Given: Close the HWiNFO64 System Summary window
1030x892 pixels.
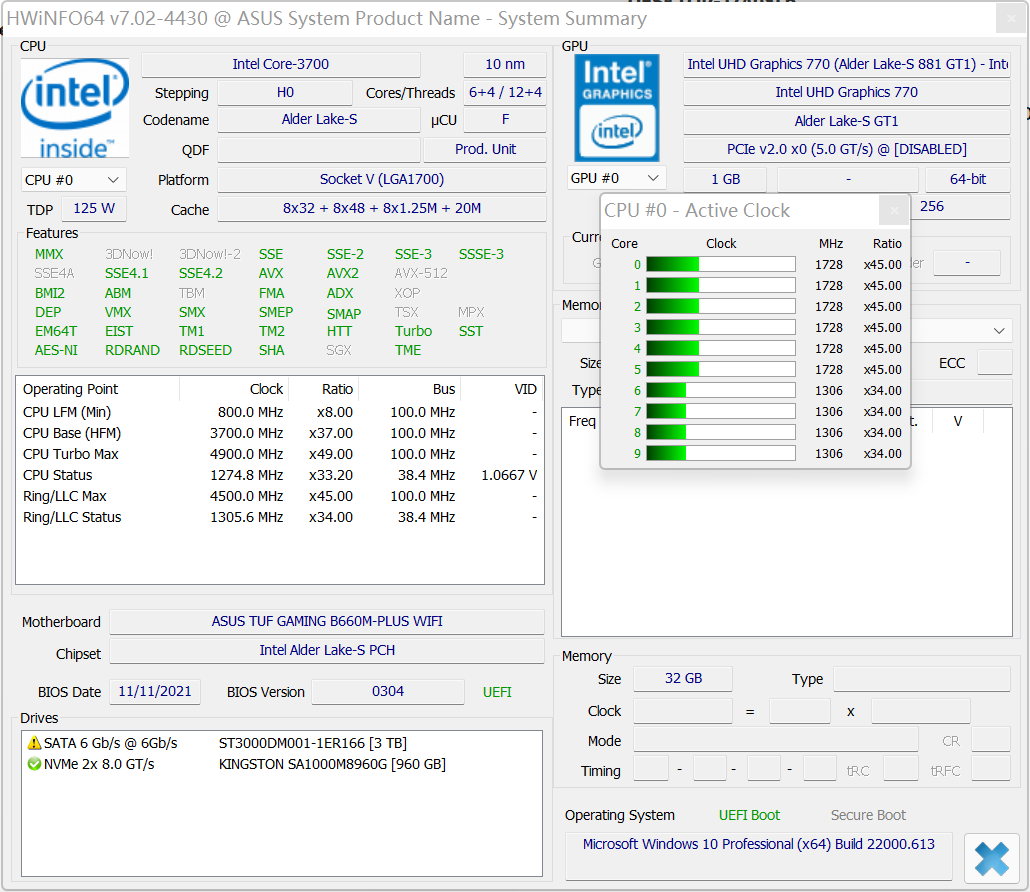Looking at the screenshot, I should coord(1011,19).
